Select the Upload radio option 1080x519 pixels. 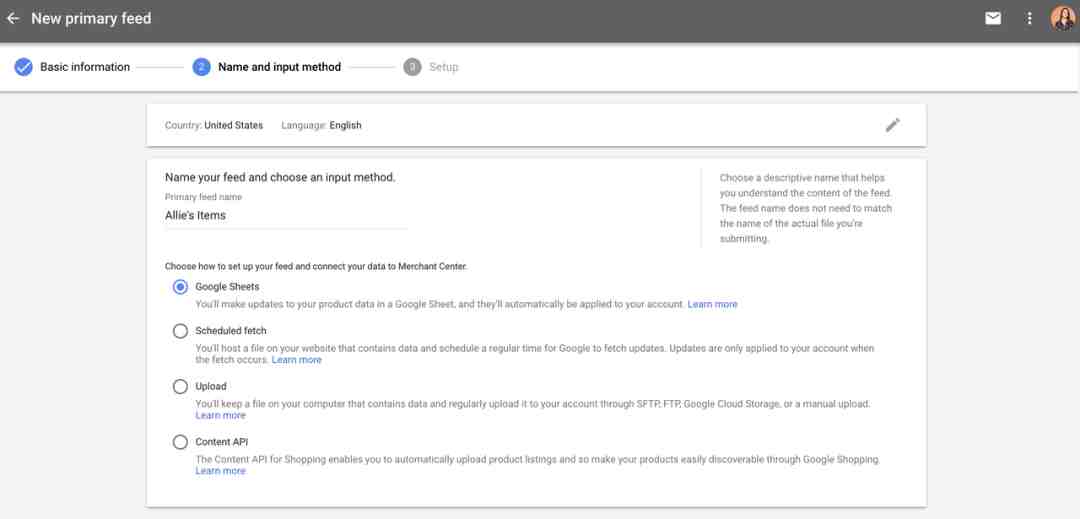pos(180,387)
